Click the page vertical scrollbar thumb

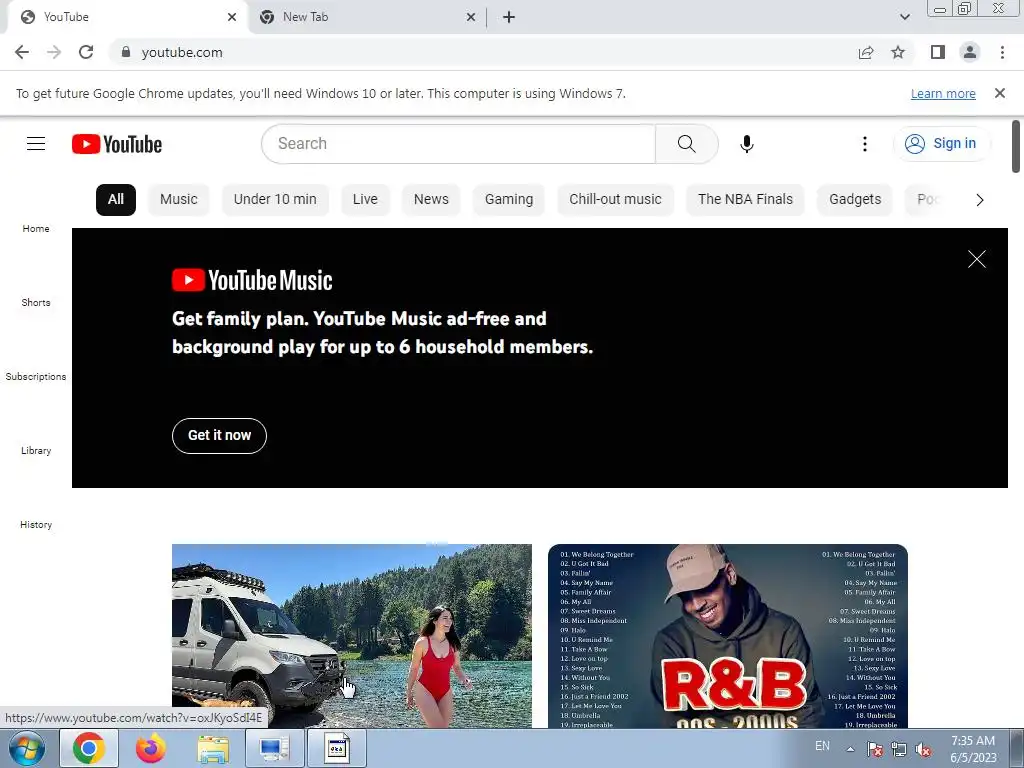point(1016,146)
